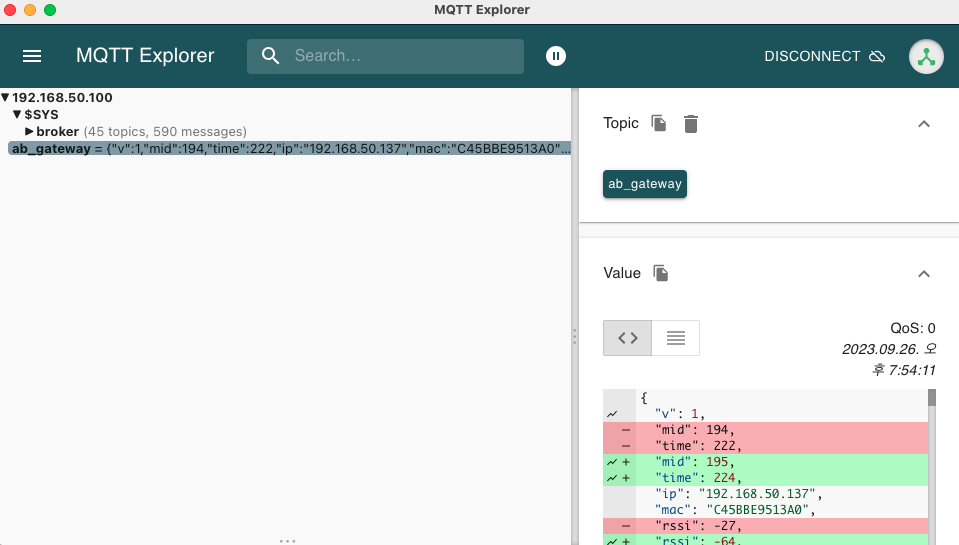959x545 pixels.
Task: Open the connection avatar icon
Action: [x=926, y=56]
